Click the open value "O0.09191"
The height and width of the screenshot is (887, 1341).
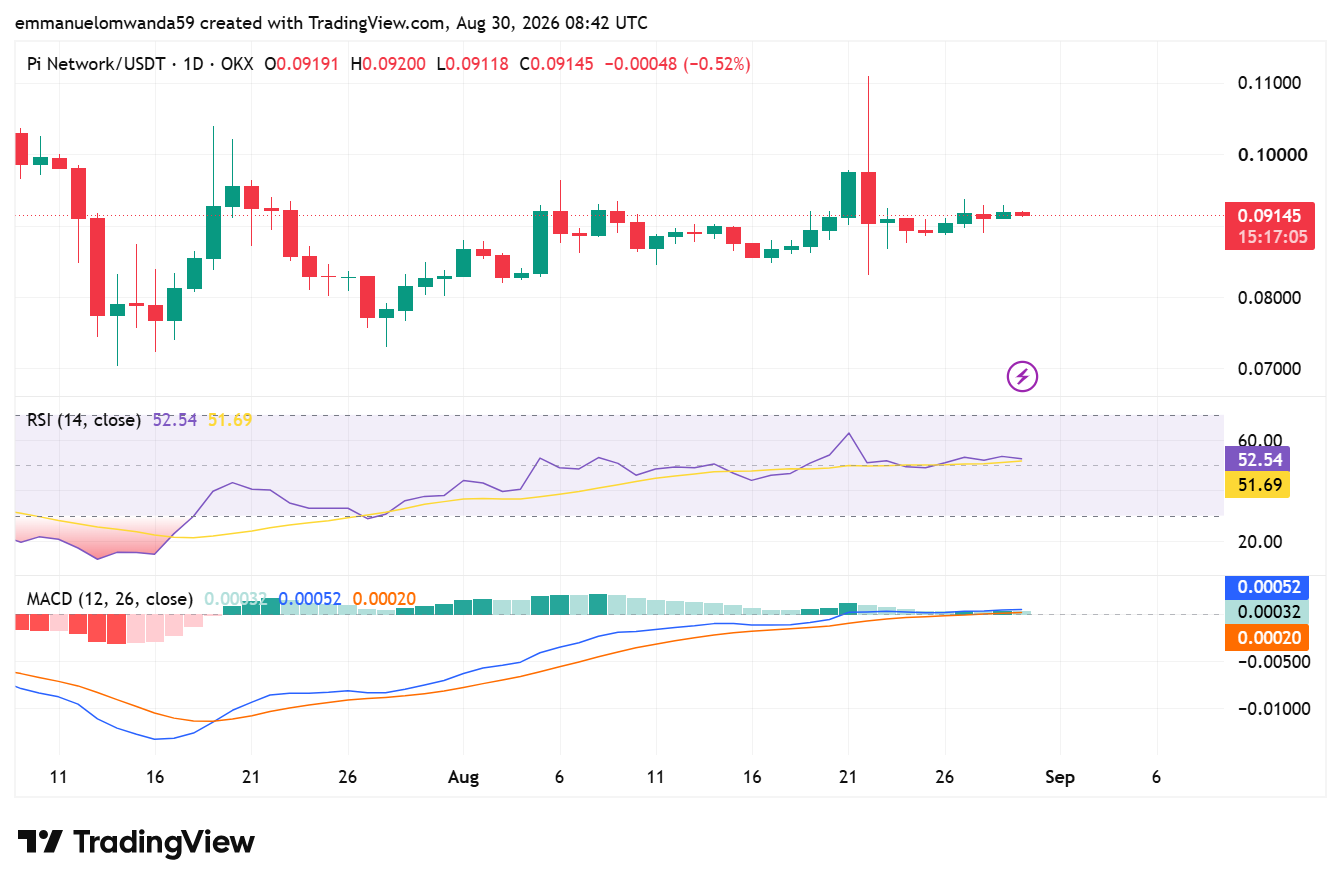pos(301,64)
